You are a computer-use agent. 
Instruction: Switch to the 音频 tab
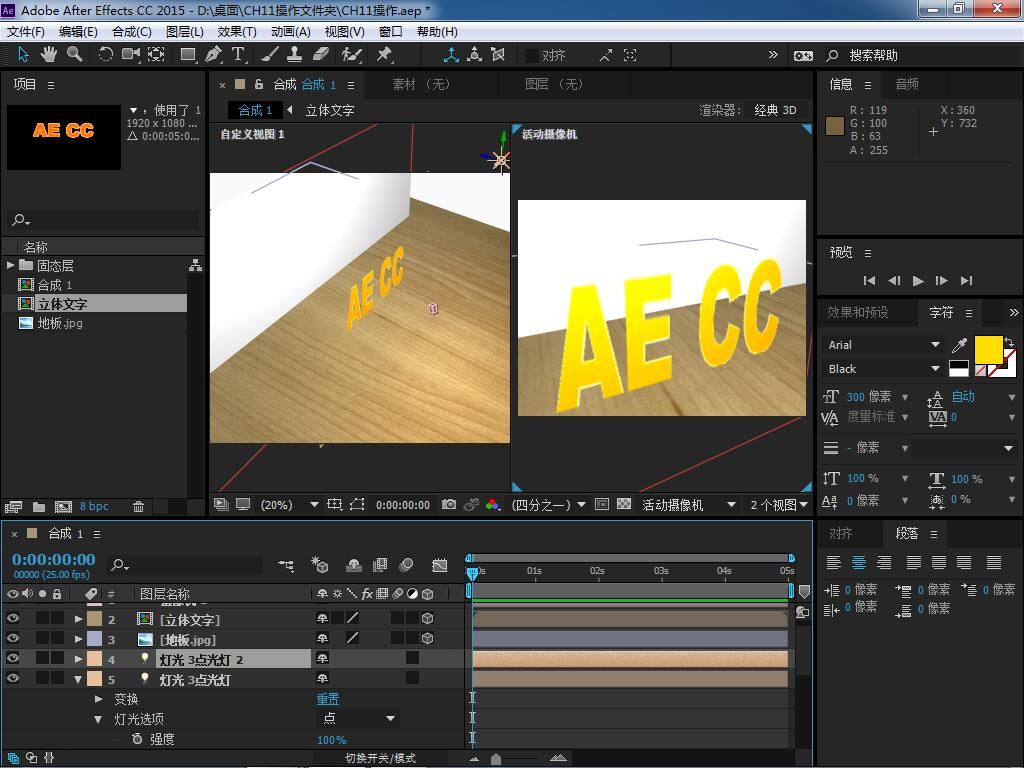906,84
